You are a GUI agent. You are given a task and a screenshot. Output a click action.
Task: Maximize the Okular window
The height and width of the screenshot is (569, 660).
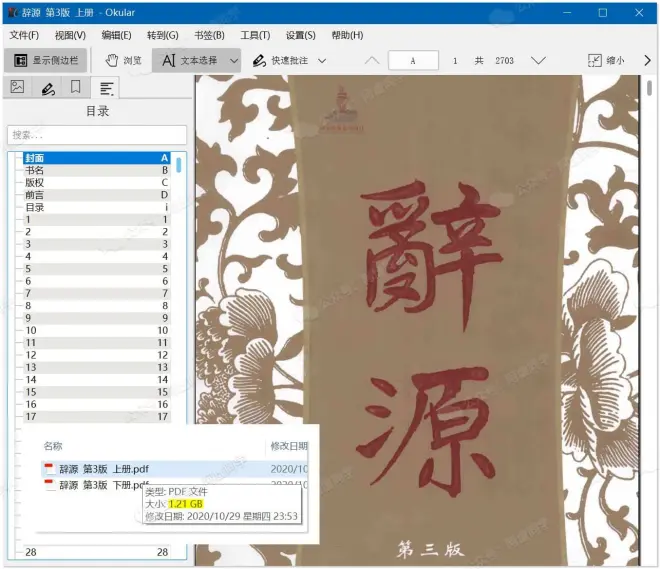pos(603,13)
